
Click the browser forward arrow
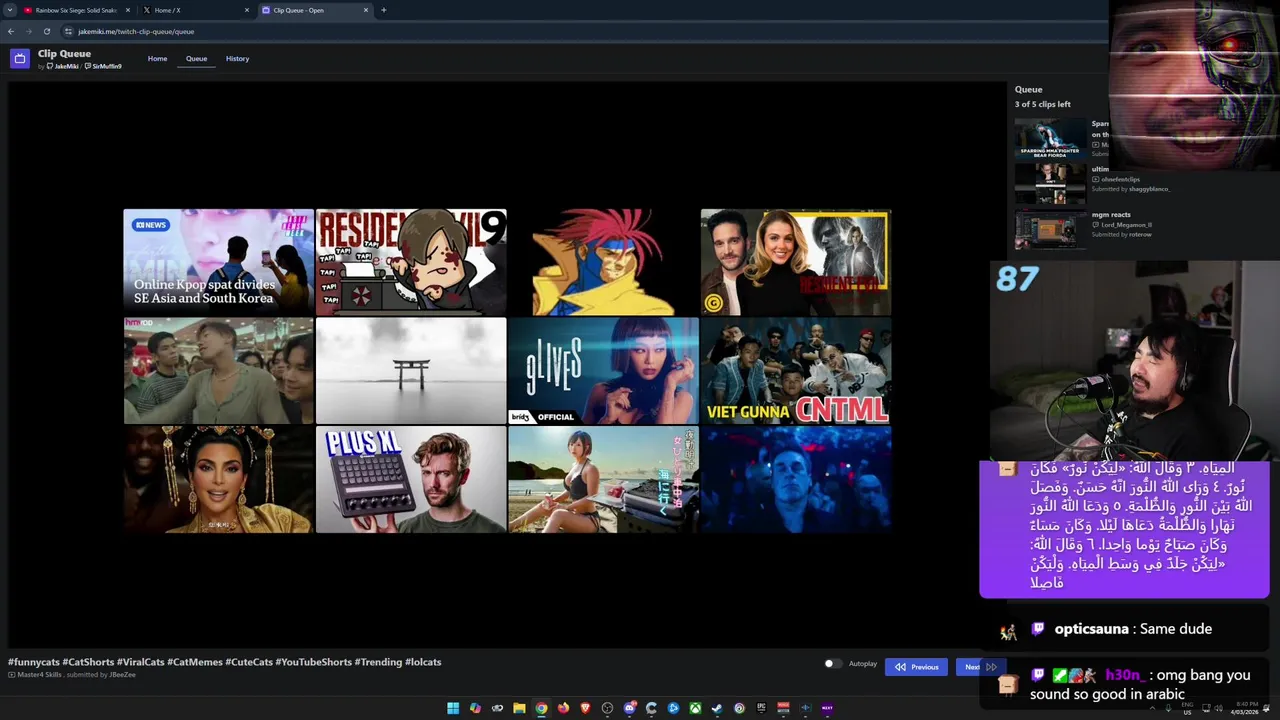(x=28, y=31)
